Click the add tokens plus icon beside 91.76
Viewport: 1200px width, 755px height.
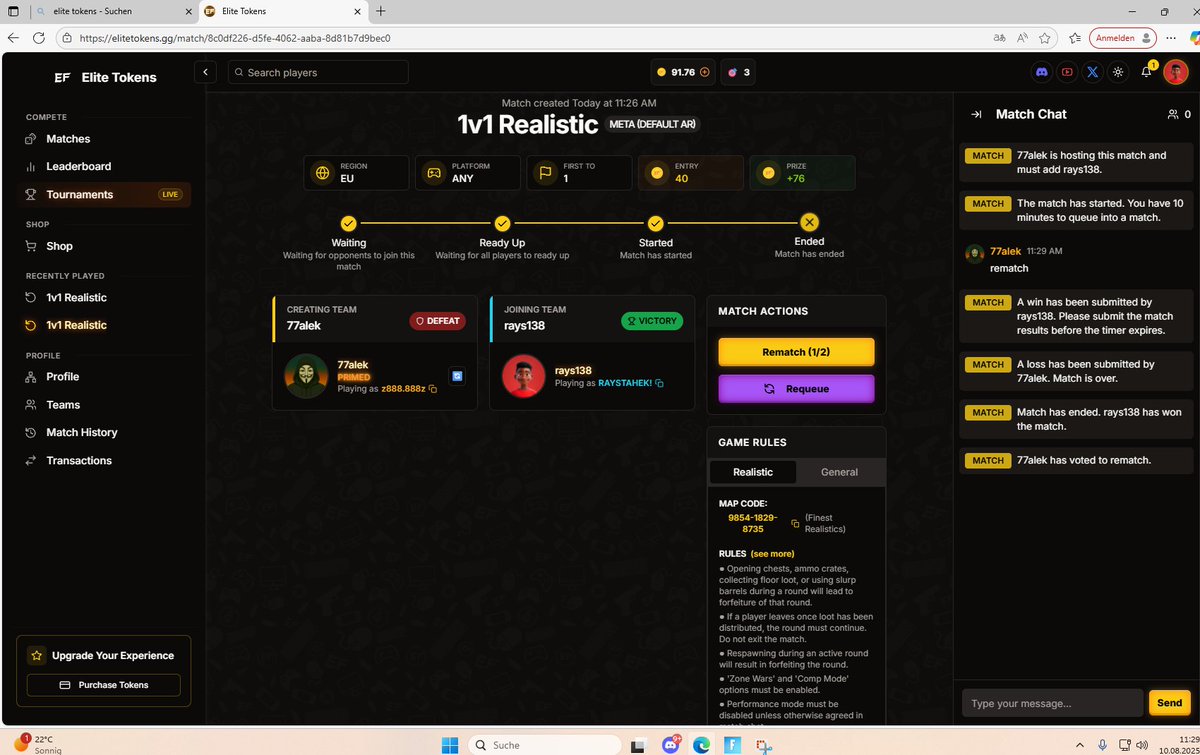pyautogui.click(x=705, y=72)
